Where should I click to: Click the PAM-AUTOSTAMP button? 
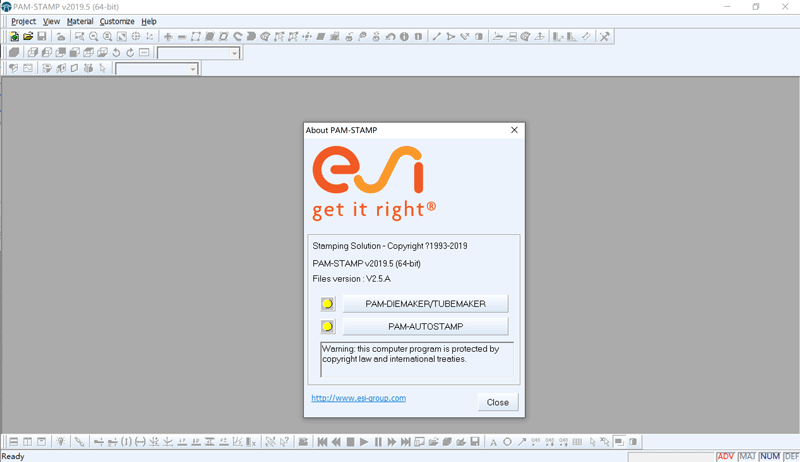(426, 326)
